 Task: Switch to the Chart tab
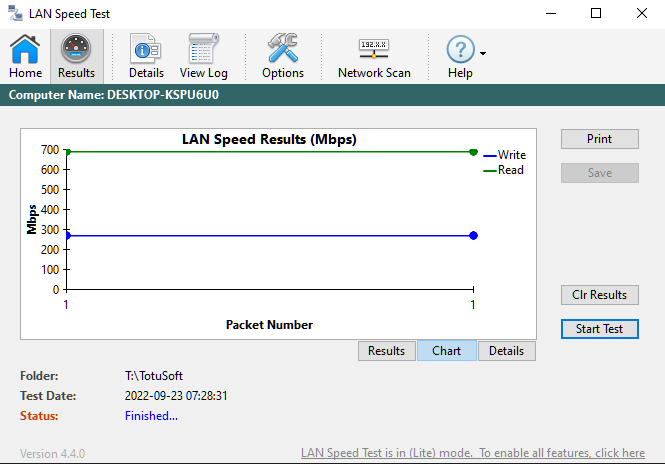pyautogui.click(x=446, y=351)
